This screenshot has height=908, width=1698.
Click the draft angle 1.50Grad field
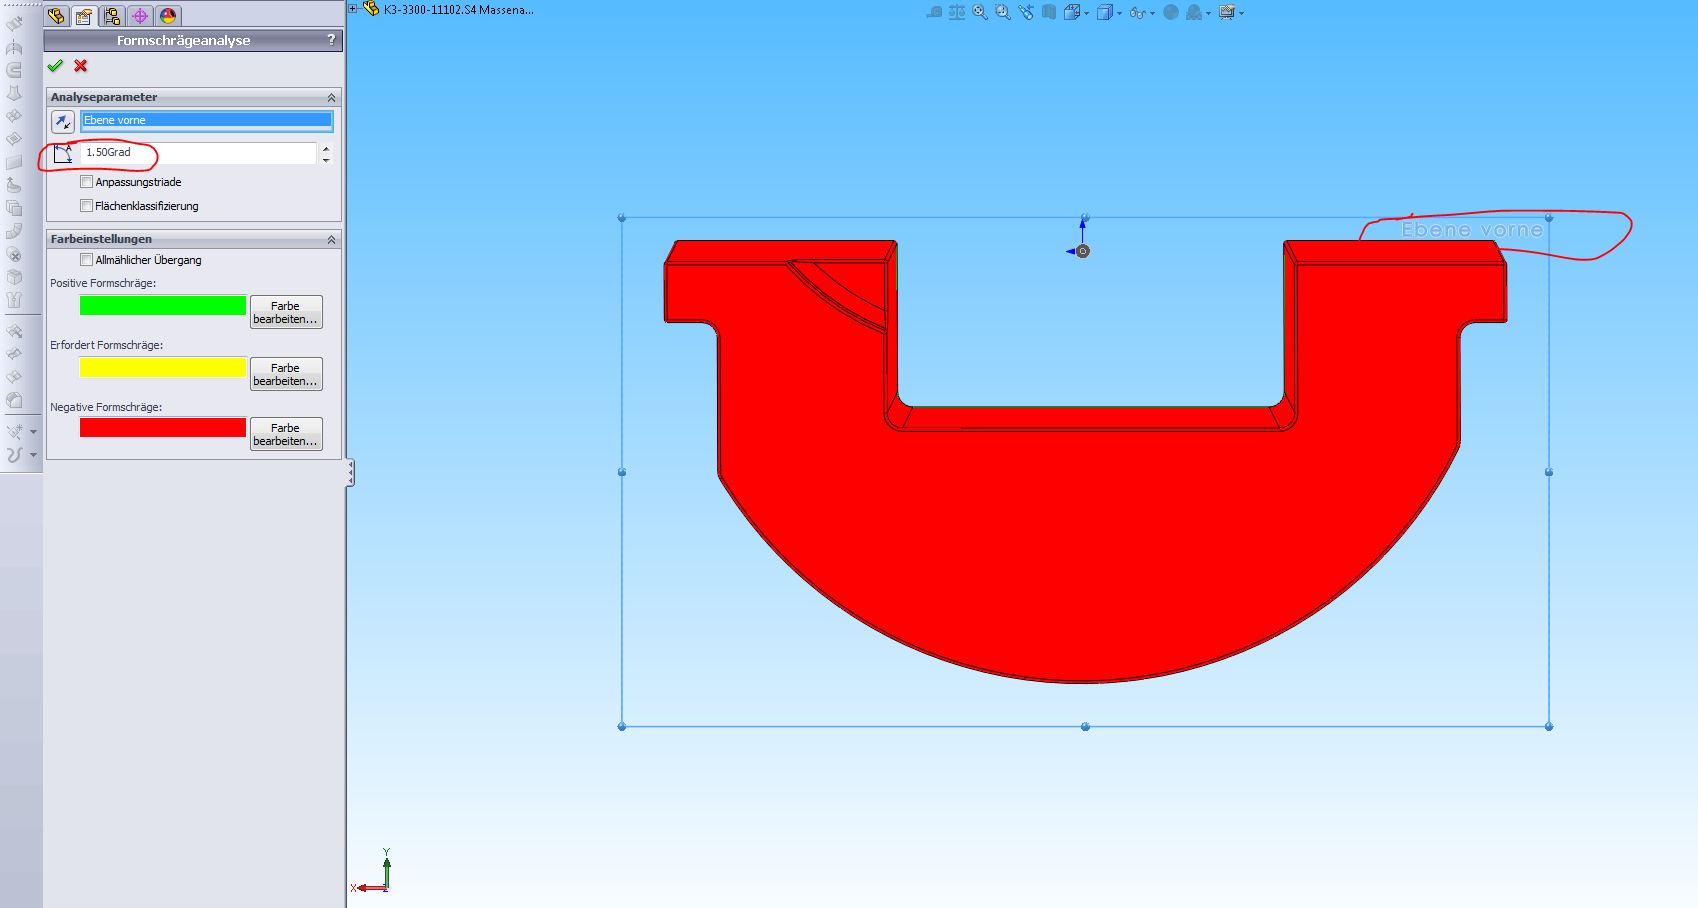point(198,153)
